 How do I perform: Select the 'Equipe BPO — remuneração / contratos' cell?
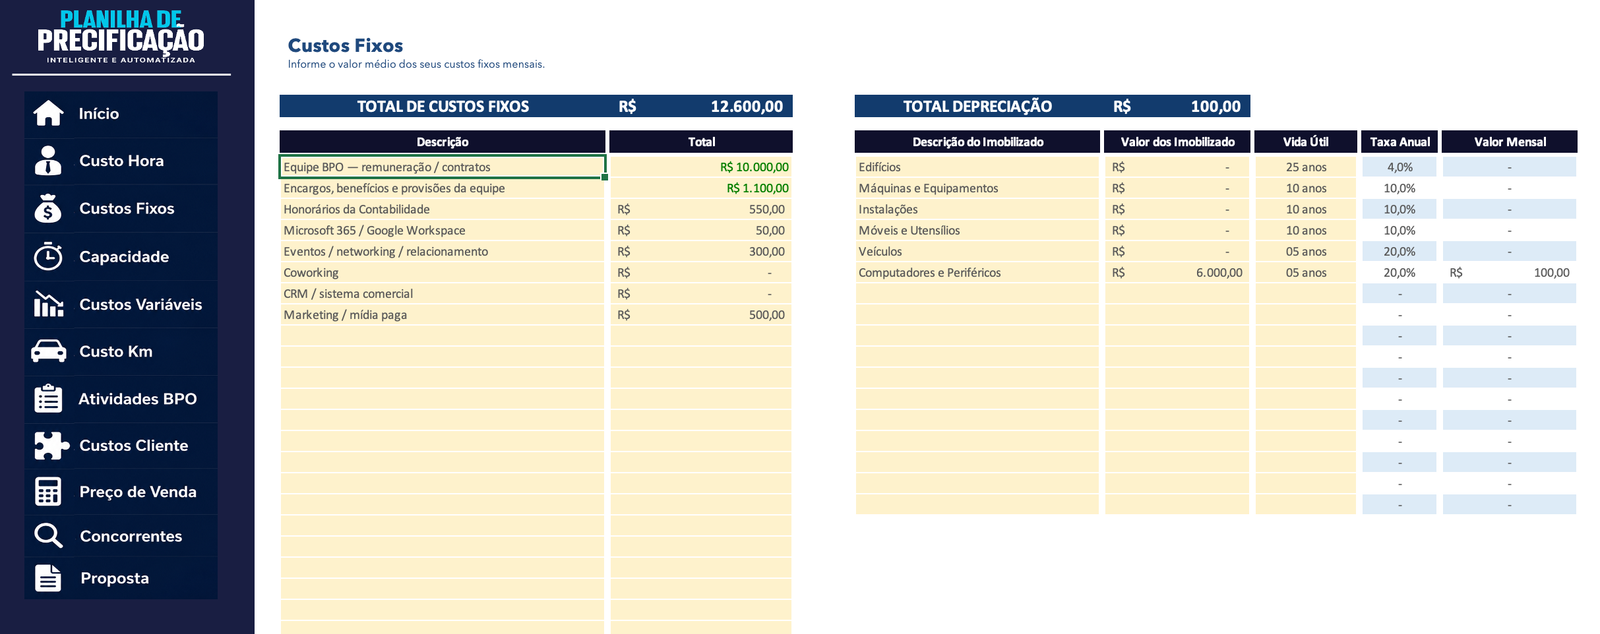pyautogui.click(x=443, y=167)
